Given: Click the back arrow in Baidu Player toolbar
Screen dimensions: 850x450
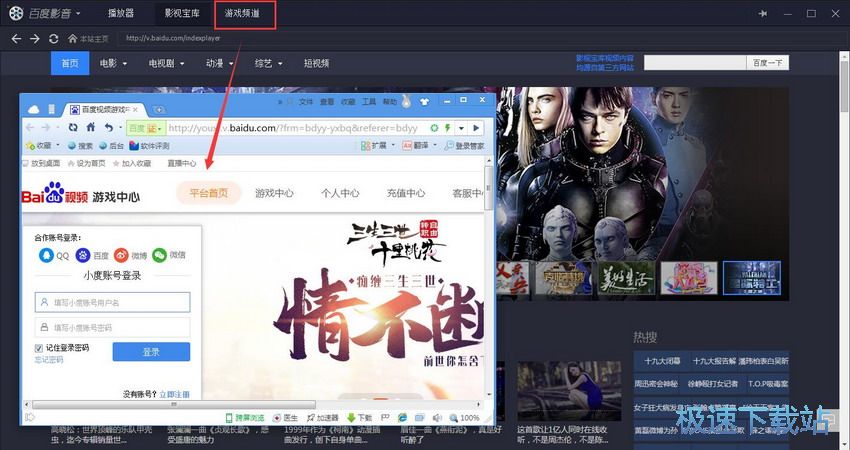Looking at the screenshot, I should coord(16,38).
